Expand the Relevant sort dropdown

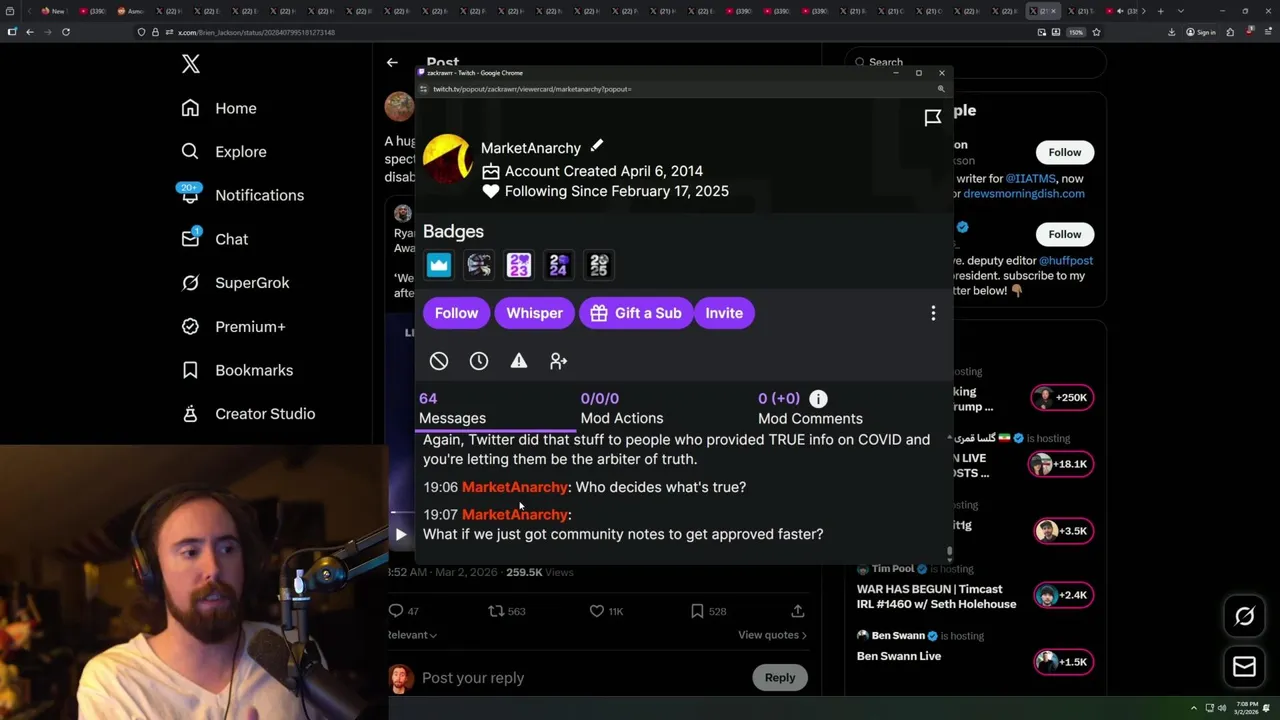412,635
